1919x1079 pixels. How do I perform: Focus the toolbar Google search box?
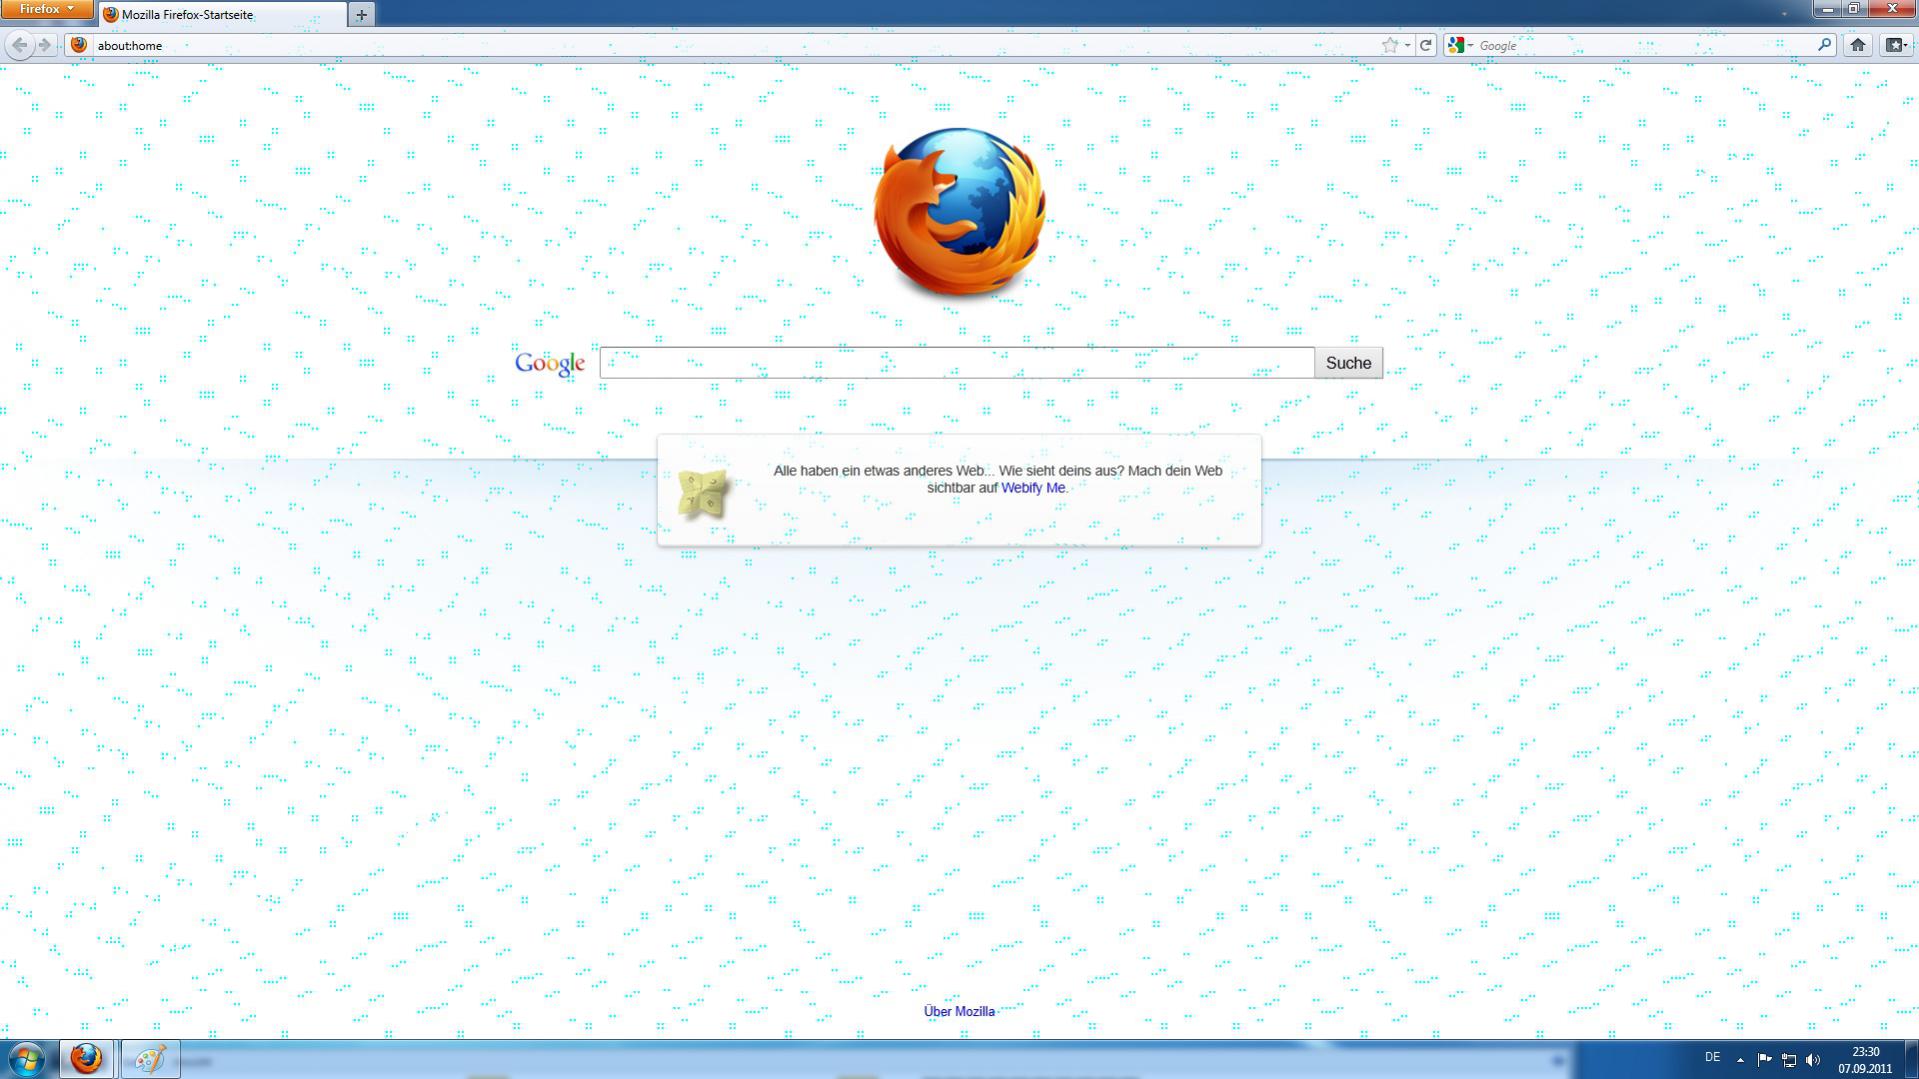coord(1645,45)
